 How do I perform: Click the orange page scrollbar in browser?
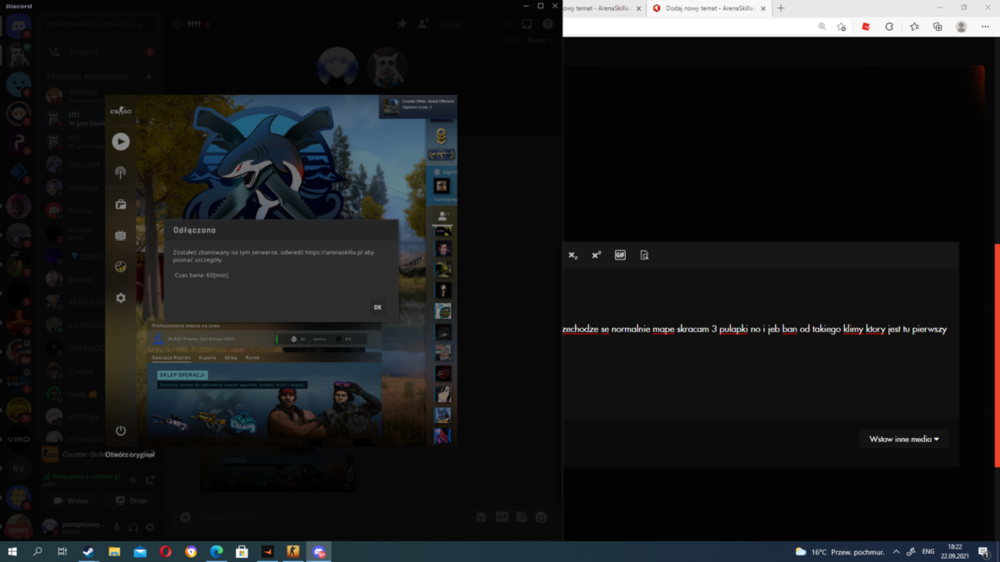tap(997, 355)
